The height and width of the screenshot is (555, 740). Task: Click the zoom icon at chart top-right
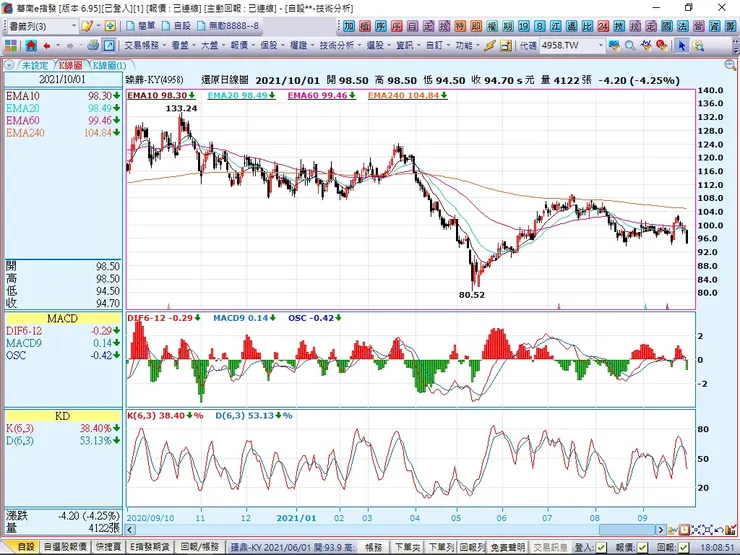[730, 65]
